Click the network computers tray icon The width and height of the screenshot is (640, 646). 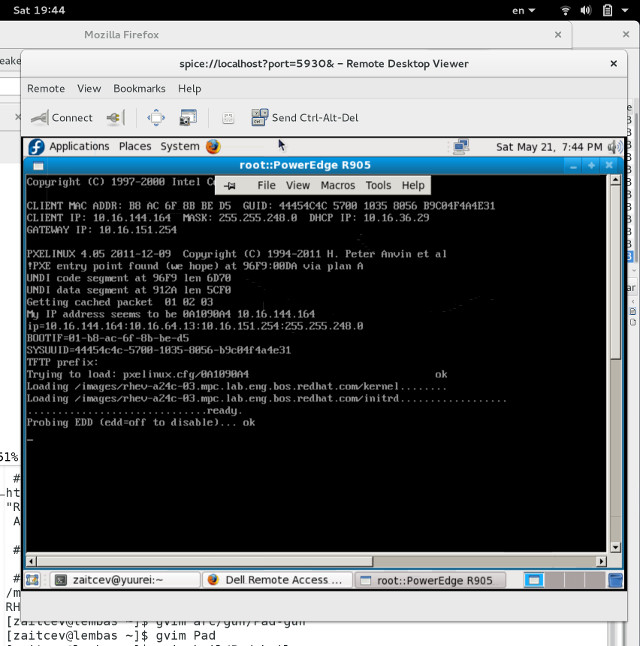coord(461,147)
